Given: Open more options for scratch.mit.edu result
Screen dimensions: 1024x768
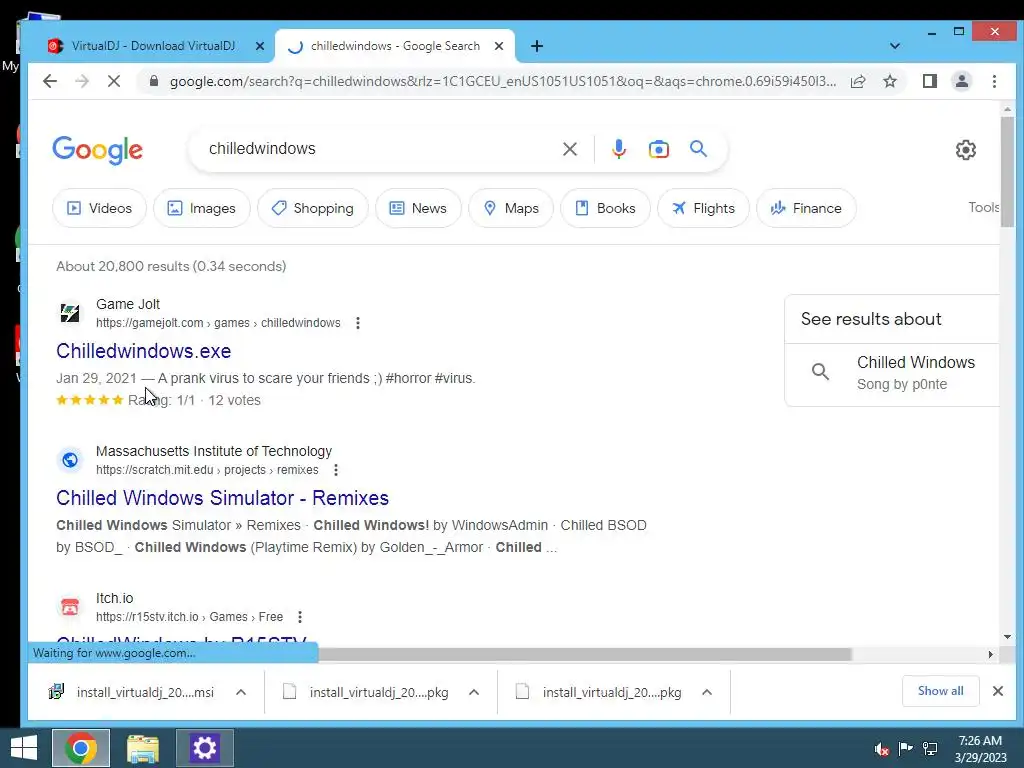Looking at the screenshot, I should tap(335, 470).
